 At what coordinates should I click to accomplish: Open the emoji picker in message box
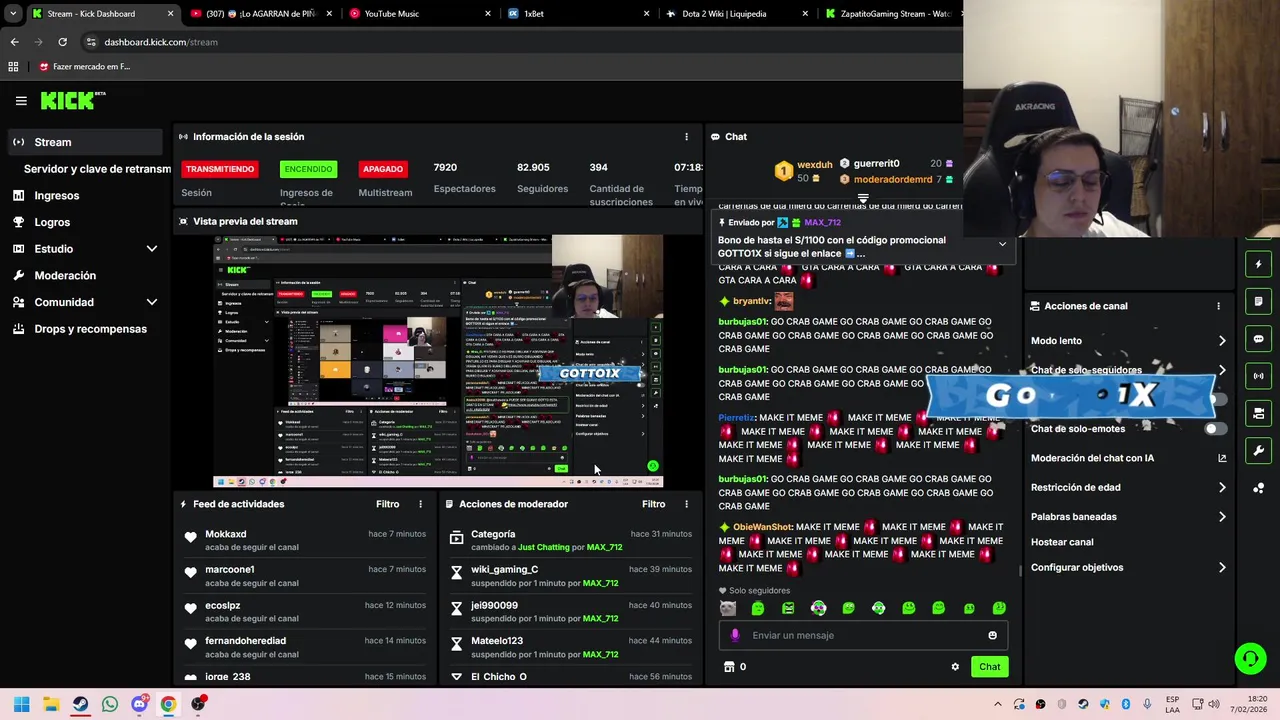992,635
